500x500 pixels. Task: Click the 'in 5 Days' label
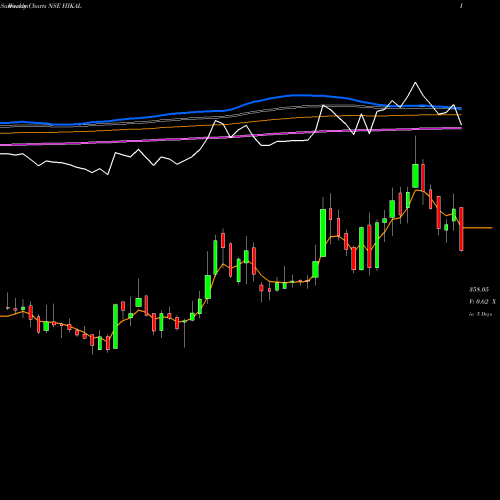click(480, 314)
